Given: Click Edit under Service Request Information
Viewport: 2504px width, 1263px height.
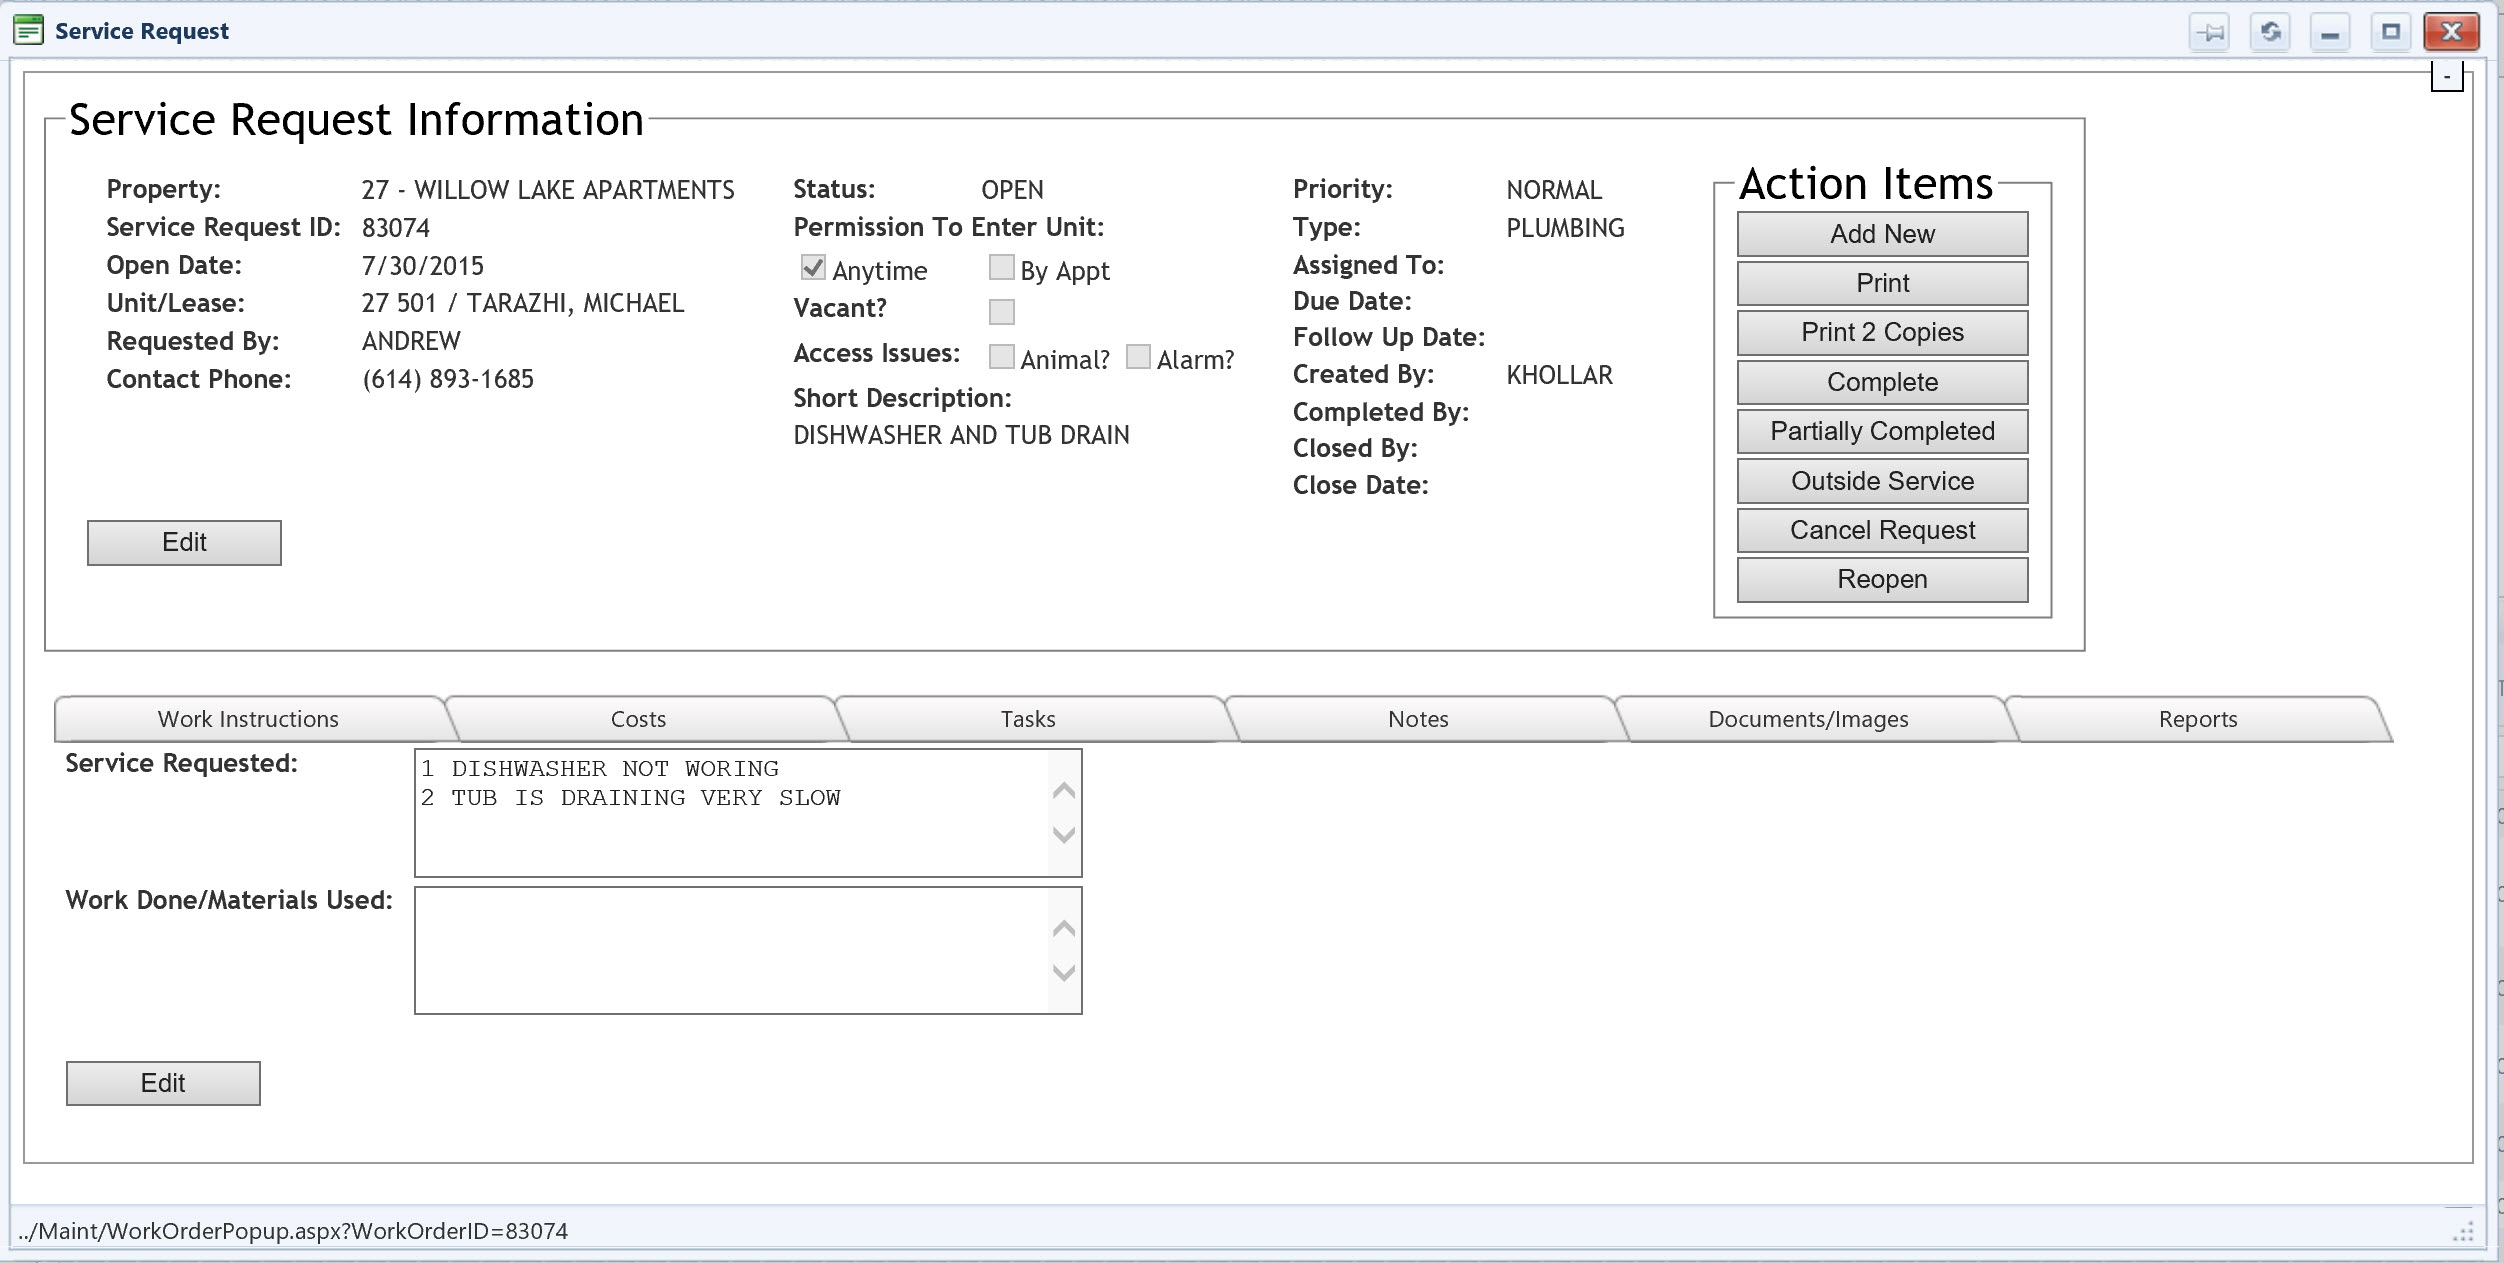Looking at the screenshot, I should 184,542.
